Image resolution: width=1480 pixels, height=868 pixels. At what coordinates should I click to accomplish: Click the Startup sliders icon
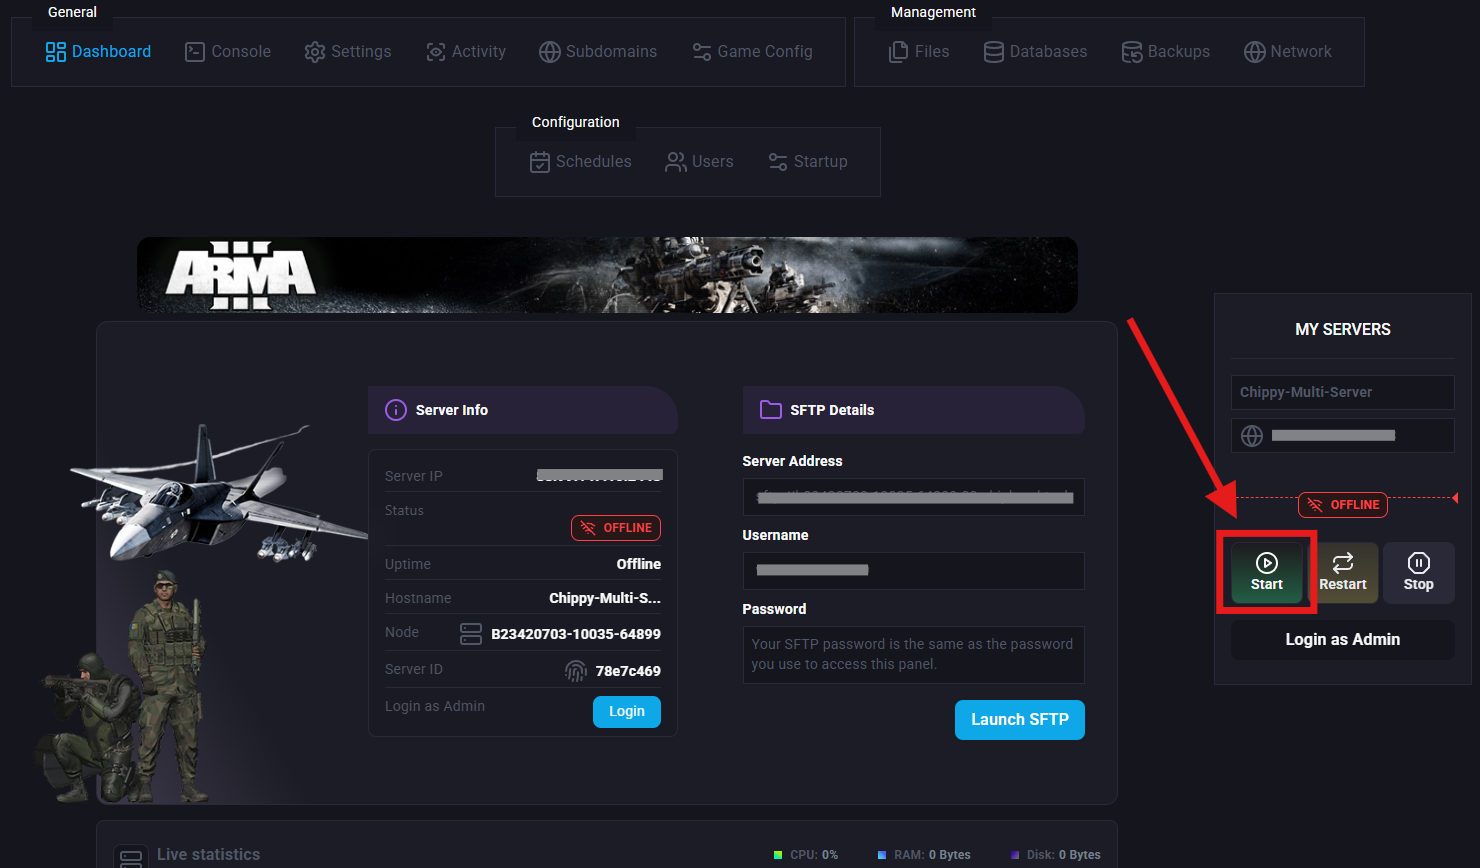tap(778, 162)
